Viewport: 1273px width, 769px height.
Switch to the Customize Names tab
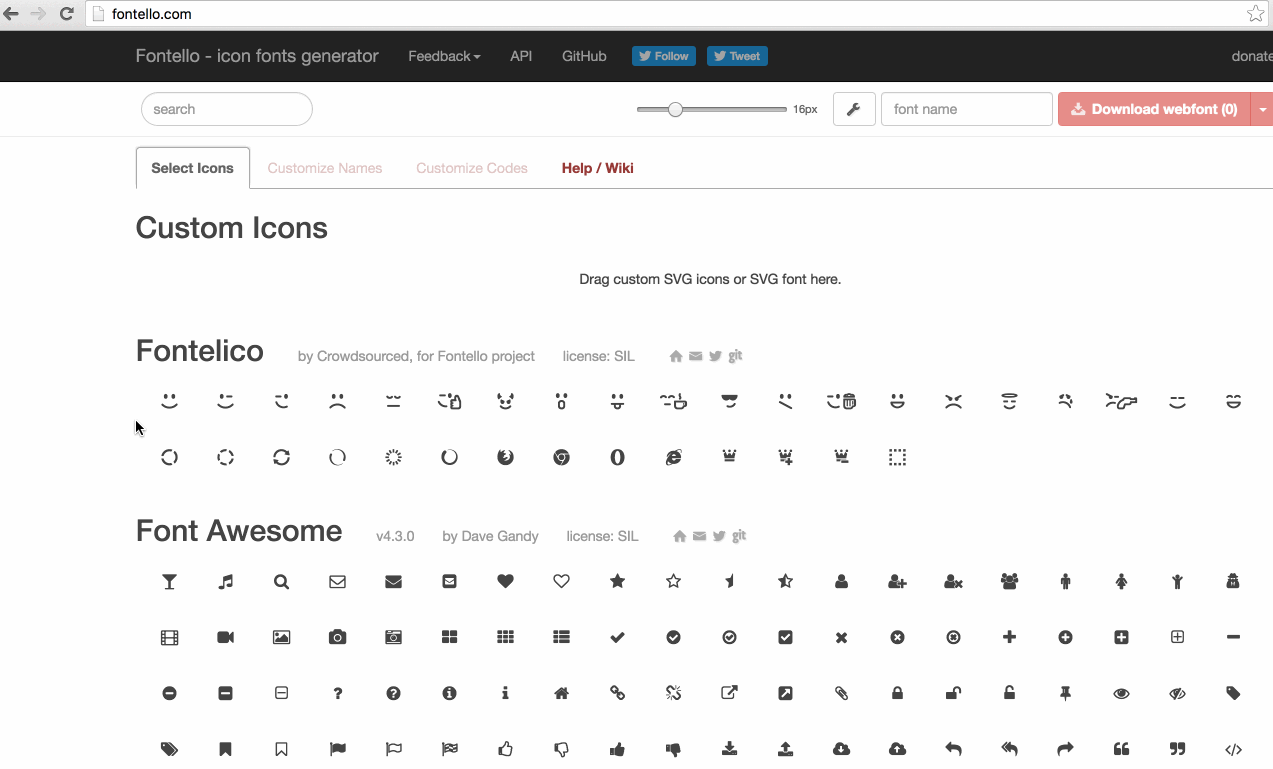[x=325, y=168]
